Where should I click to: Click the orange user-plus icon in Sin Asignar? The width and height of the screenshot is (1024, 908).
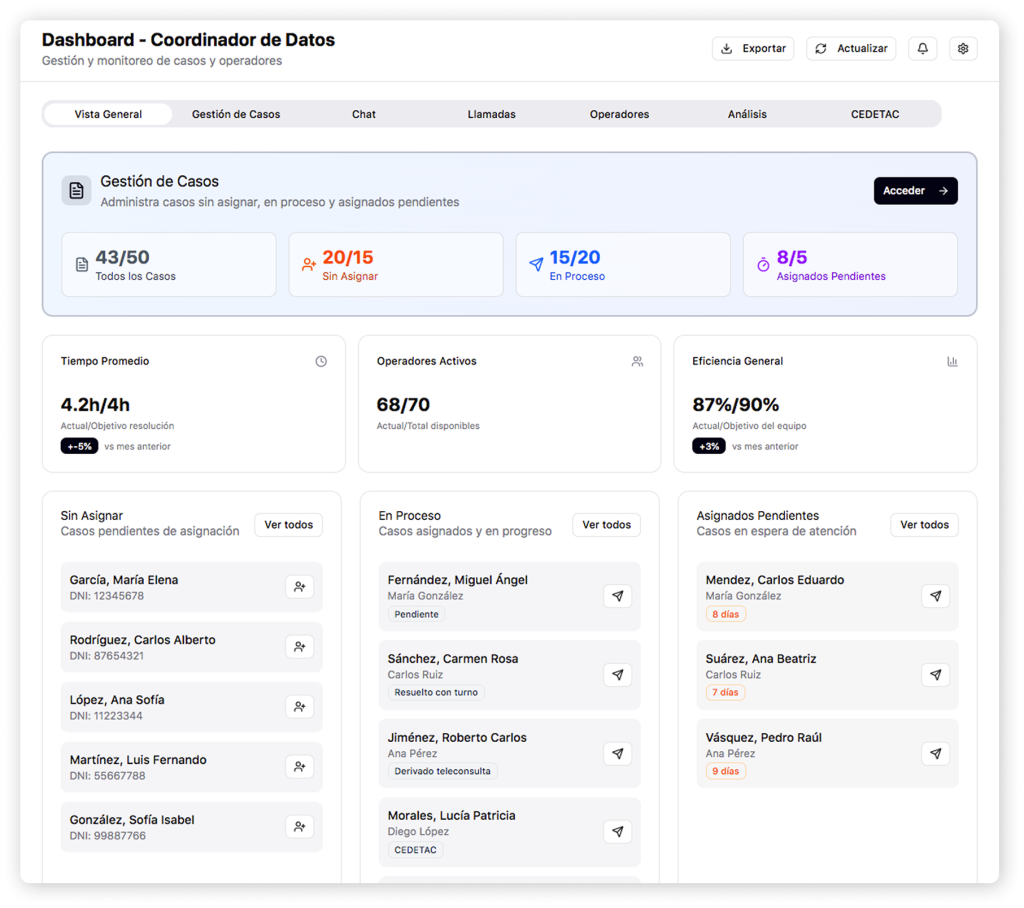click(309, 265)
